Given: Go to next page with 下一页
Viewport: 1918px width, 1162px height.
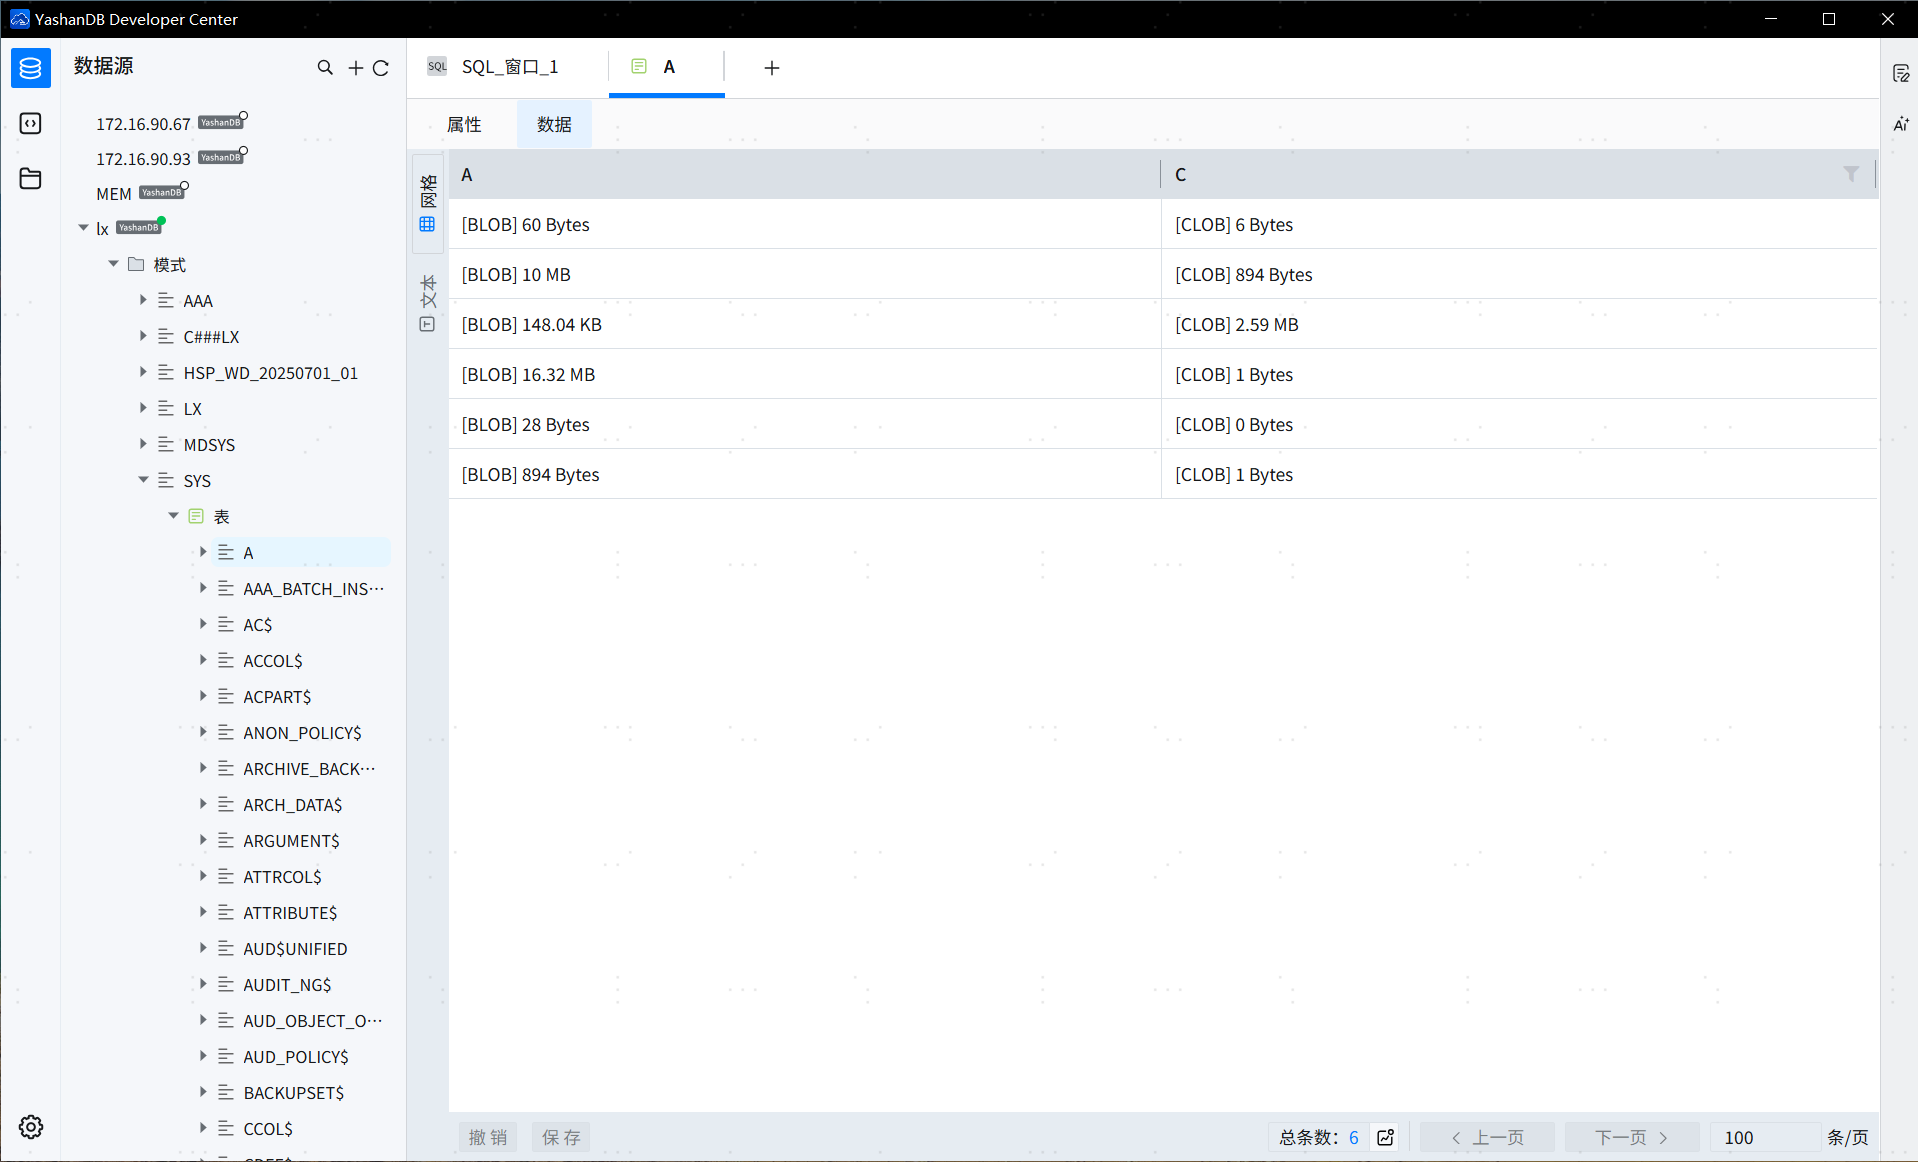Looking at the screenshot, I should [1631, 1137].
